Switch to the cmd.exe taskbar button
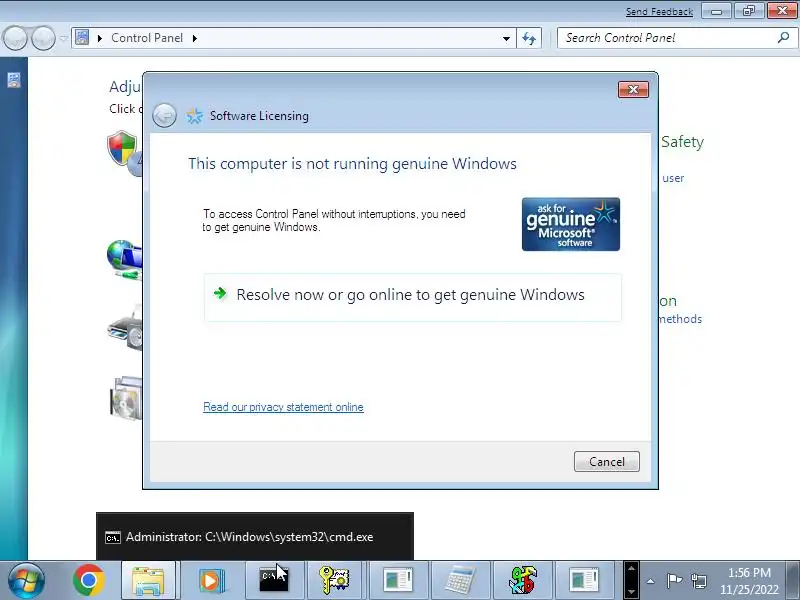 pos(273,580)
